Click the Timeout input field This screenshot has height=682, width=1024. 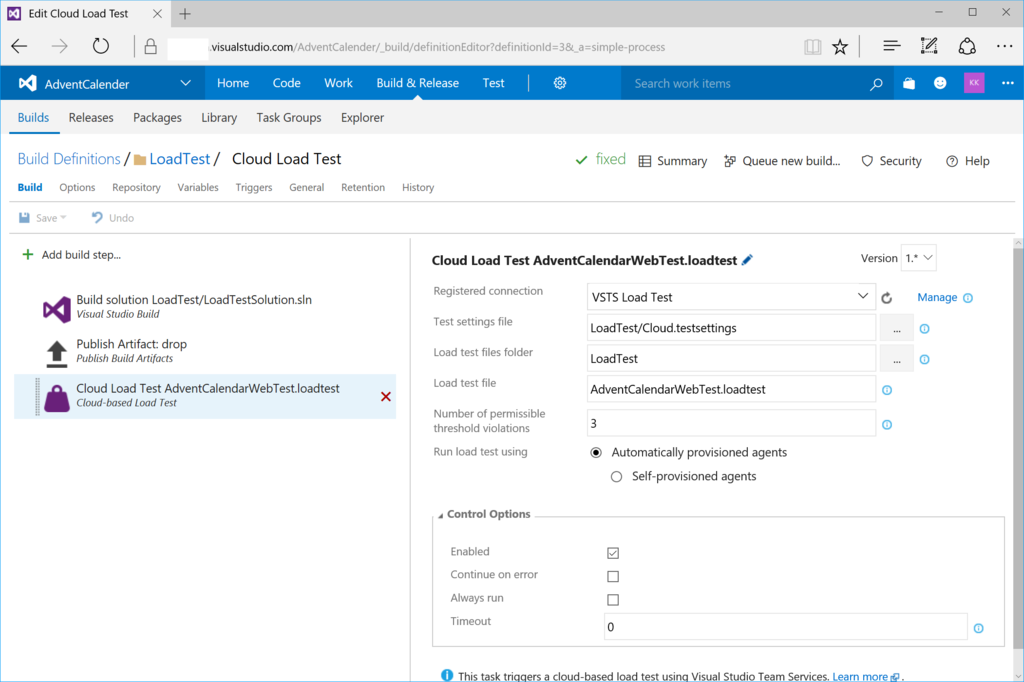(x=785, y=626)
